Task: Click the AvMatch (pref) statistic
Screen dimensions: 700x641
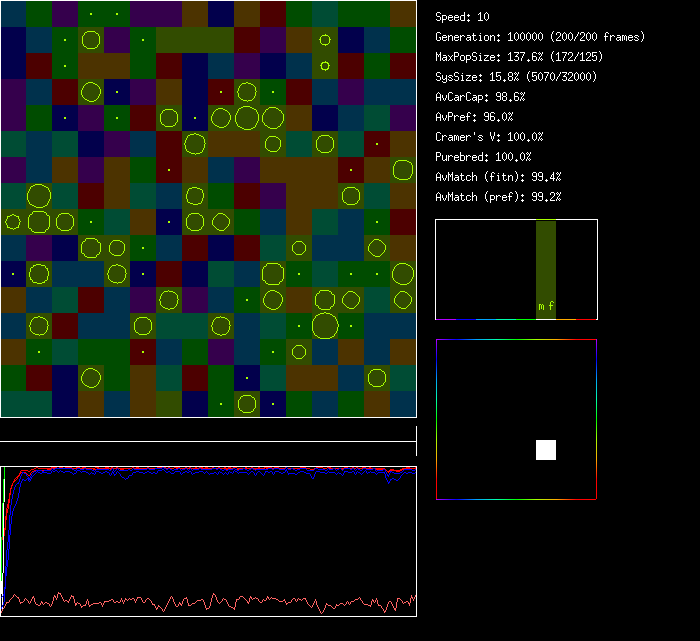Action: pyautogui.click(x=498, y=197)
